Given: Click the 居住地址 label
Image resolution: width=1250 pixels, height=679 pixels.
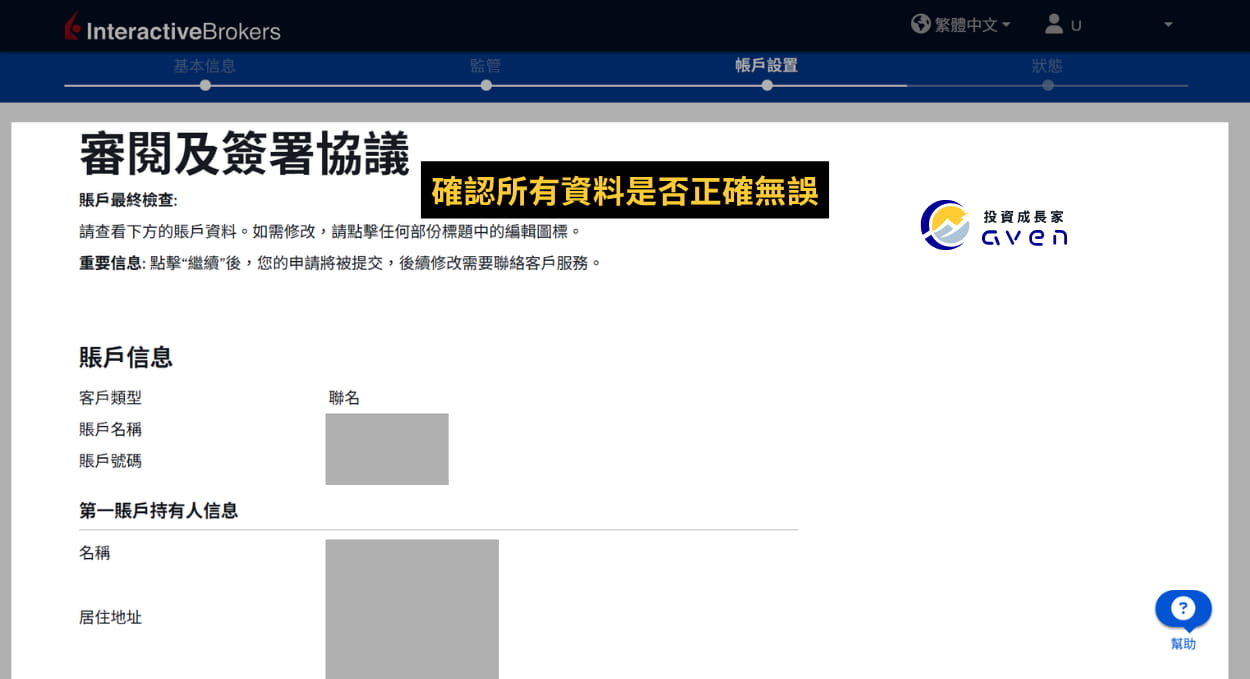Looking at the screenshot, I should pos(110,618).
